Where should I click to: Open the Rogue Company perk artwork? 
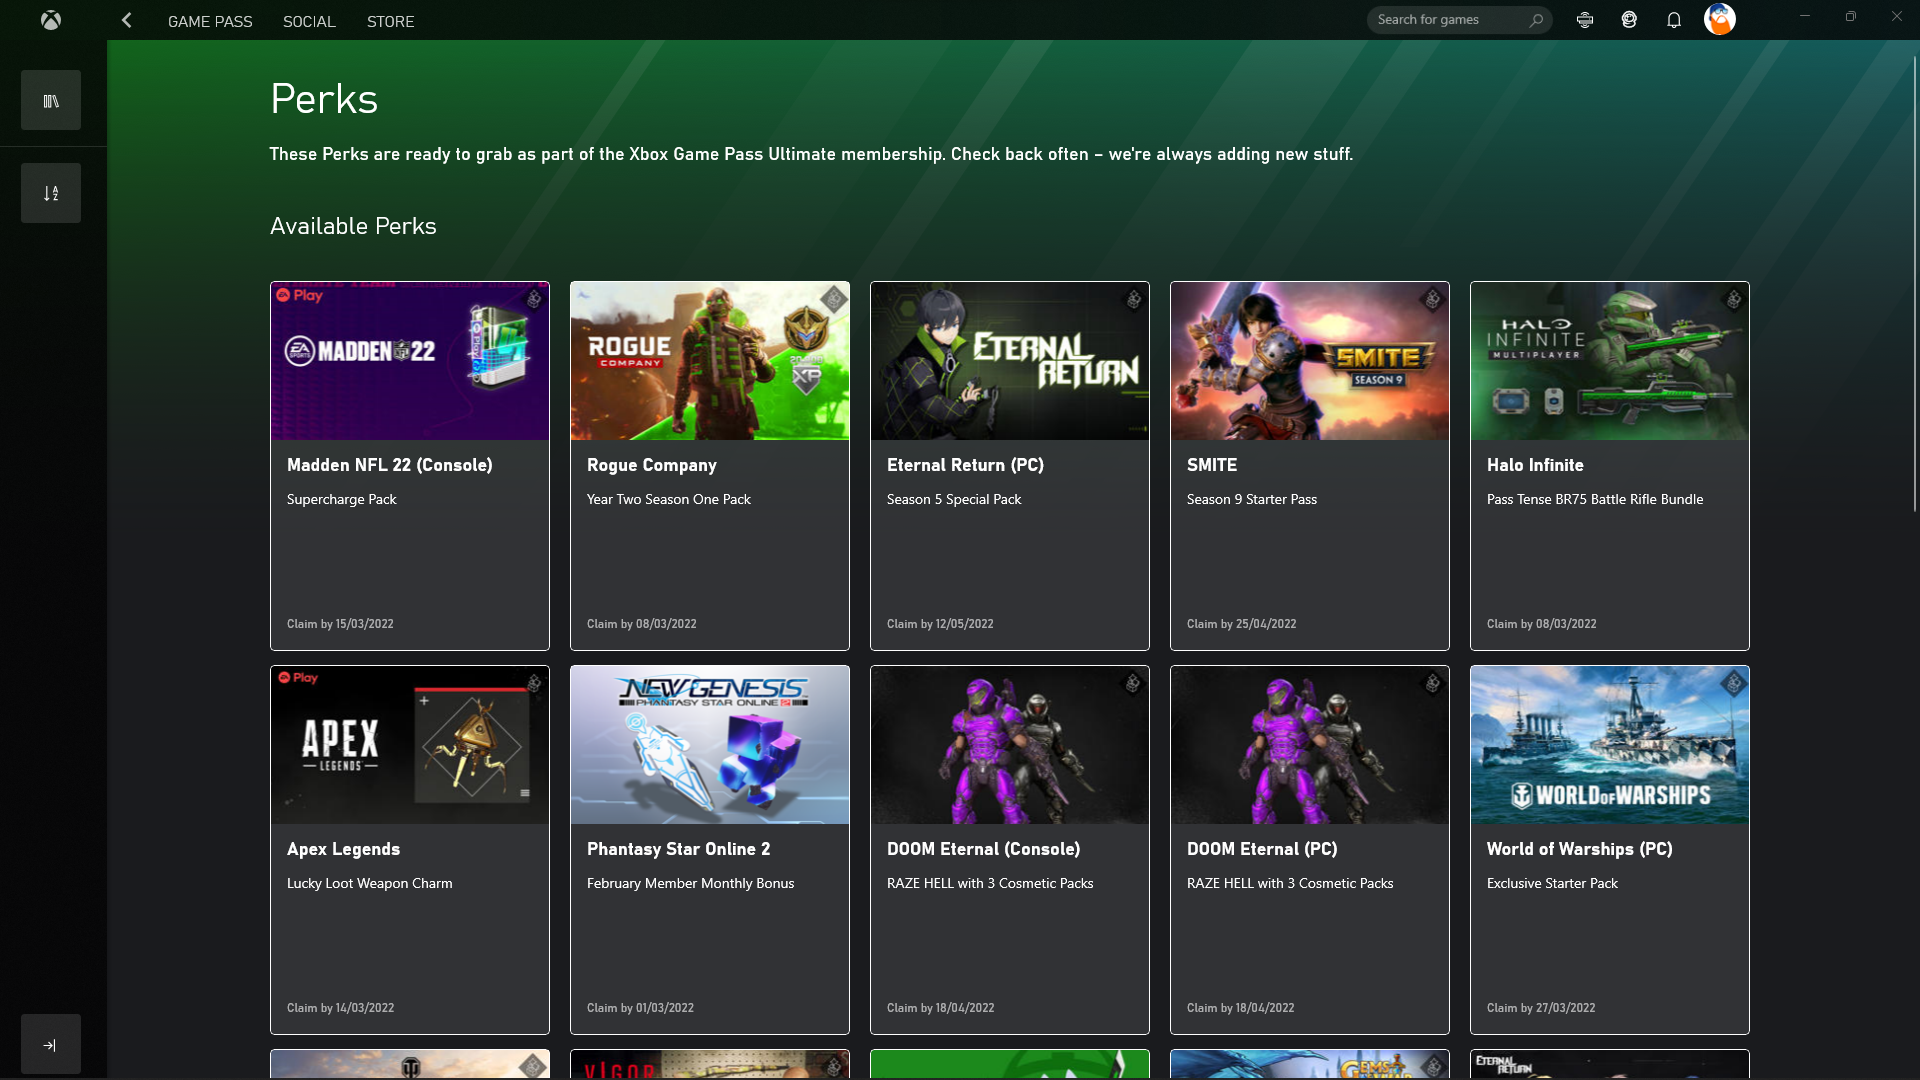coord(710,361)
